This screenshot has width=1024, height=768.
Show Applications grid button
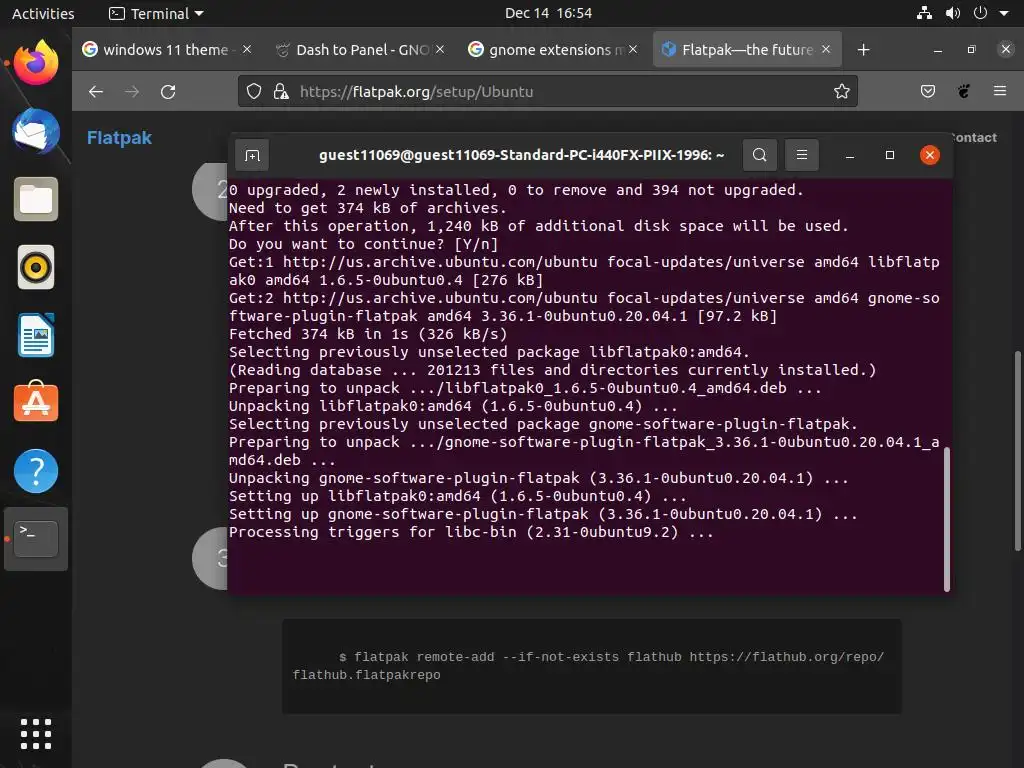[36, 734]
